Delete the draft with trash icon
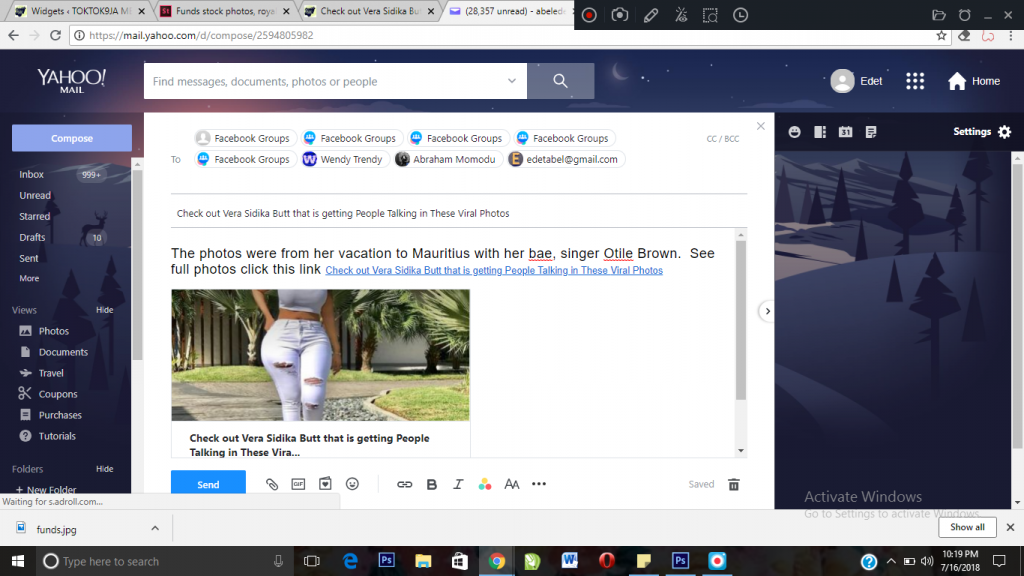 pos(734,485)
